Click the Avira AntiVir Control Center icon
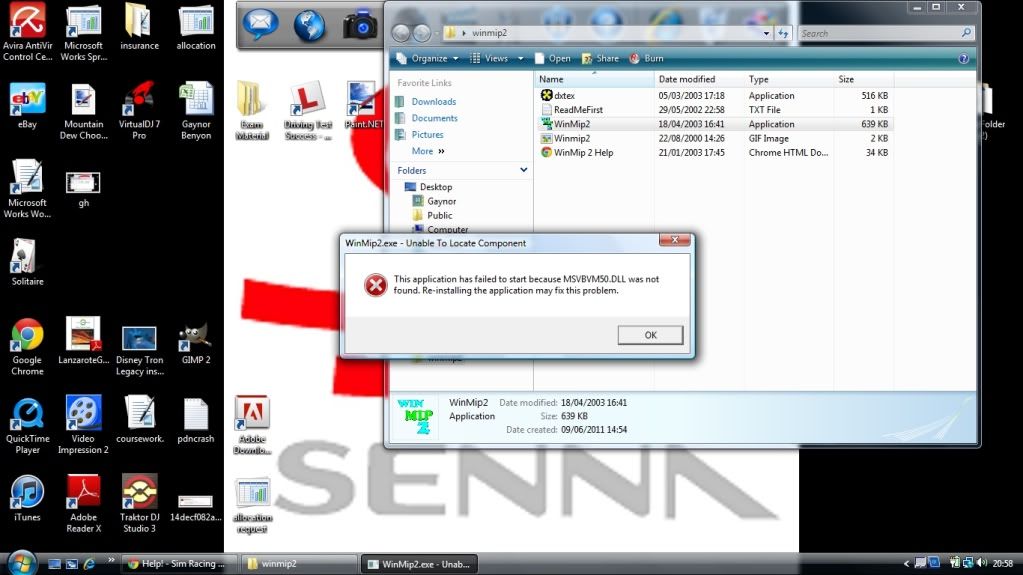The height and width of the screenshot is (575, 1023). 27,22
